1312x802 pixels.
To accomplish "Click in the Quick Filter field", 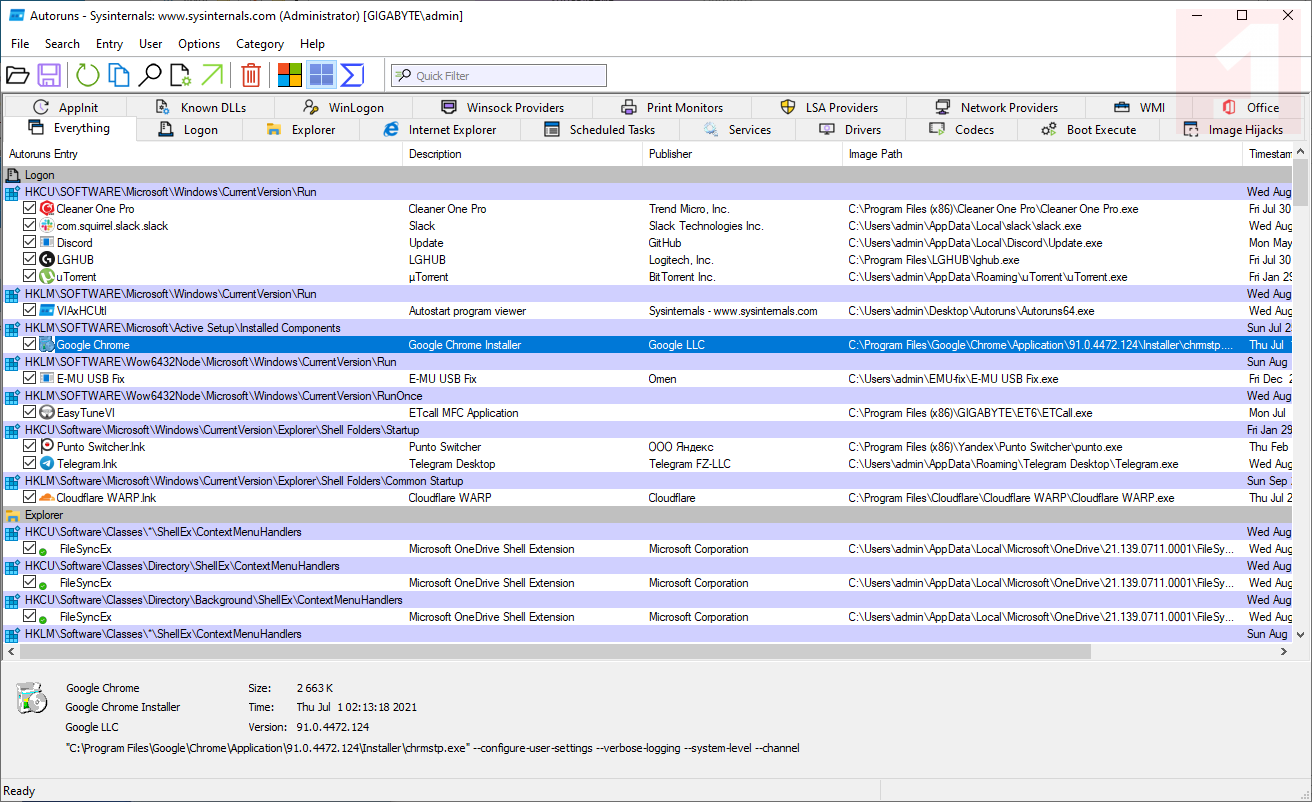I will click(x=508, y=76).
